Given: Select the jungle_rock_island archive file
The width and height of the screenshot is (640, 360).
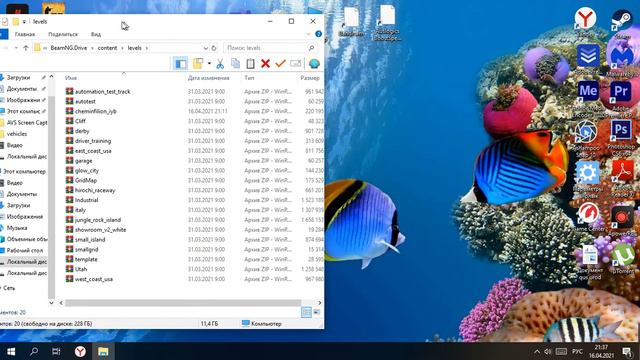Looking at the screenshot, I should (98, 220).
